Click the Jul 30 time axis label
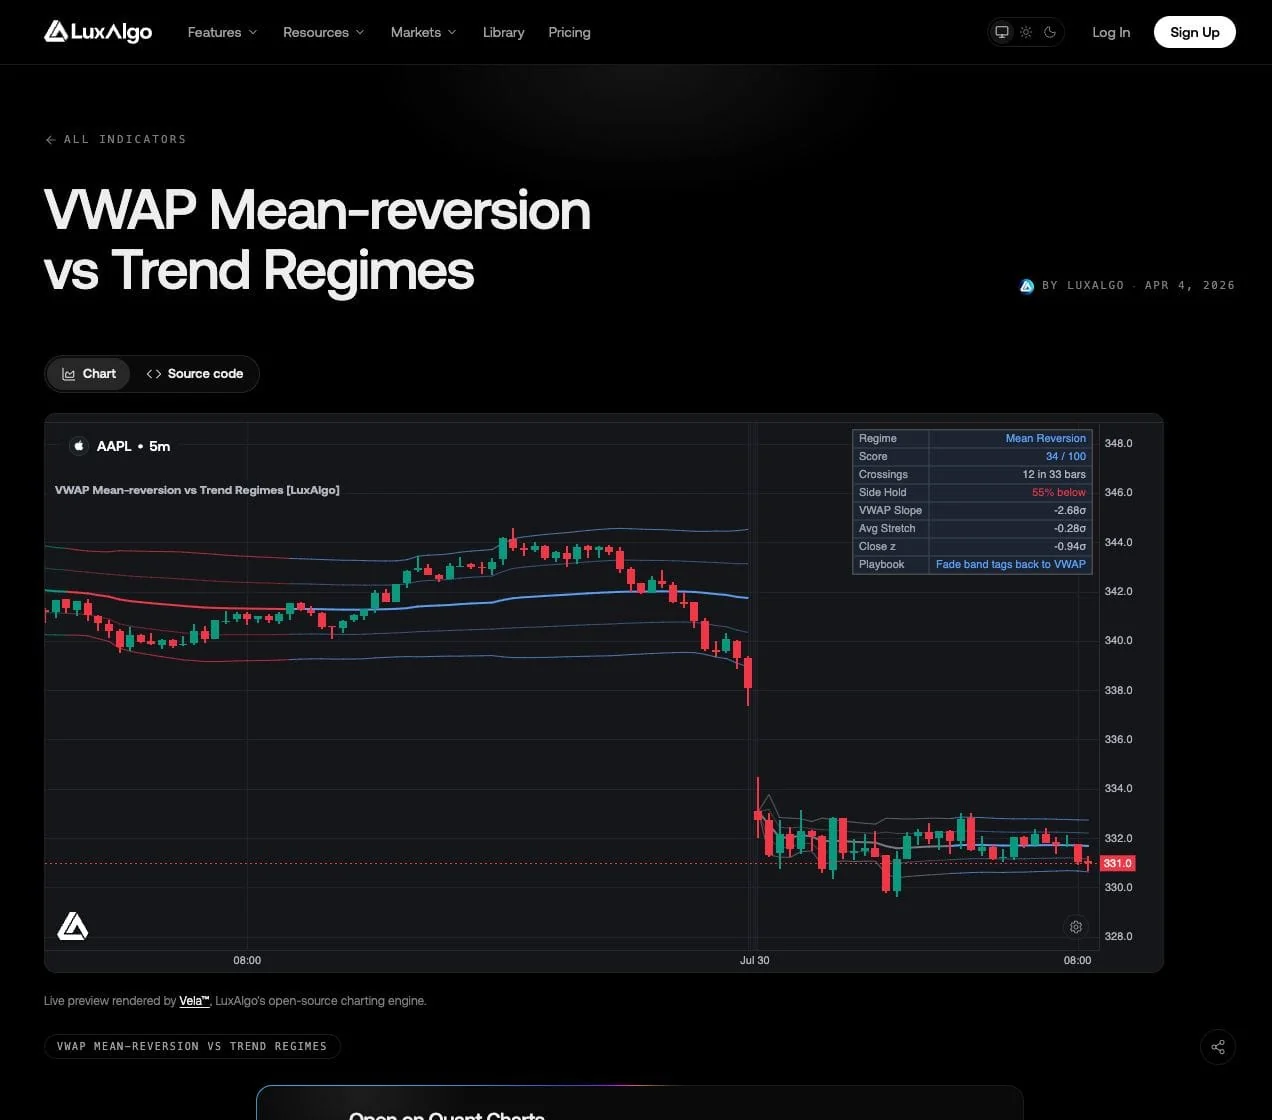Viewport: 1272px width, 1120px height. coord(754,960)
